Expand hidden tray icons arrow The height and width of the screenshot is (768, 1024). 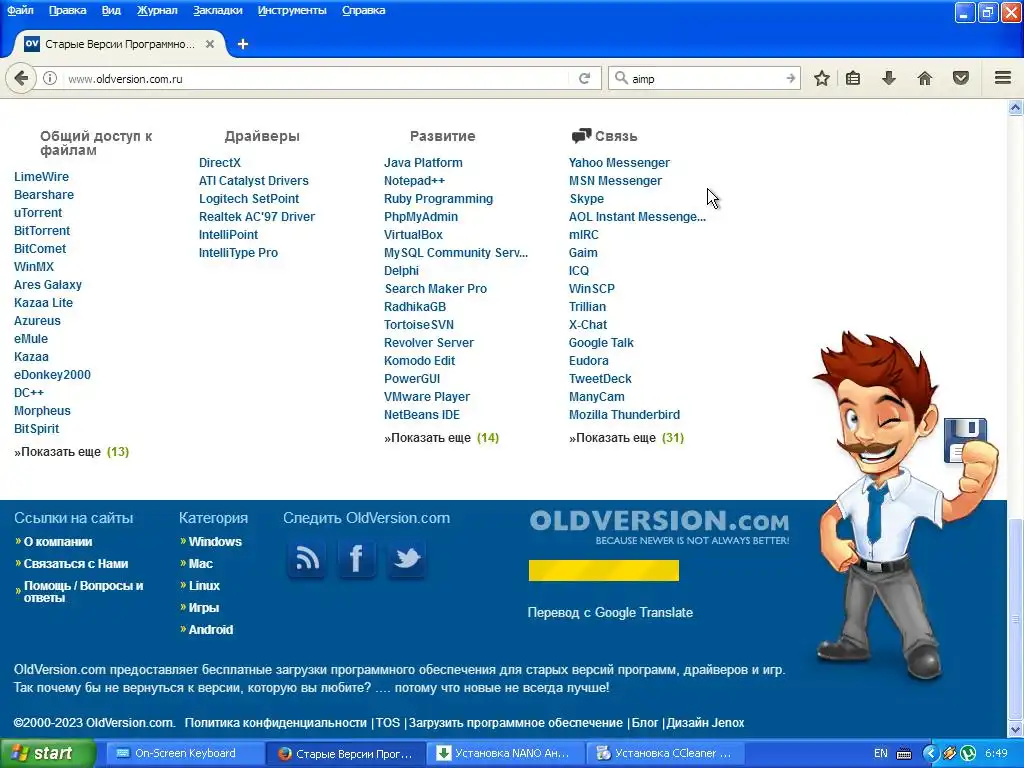tap(931, 754)
